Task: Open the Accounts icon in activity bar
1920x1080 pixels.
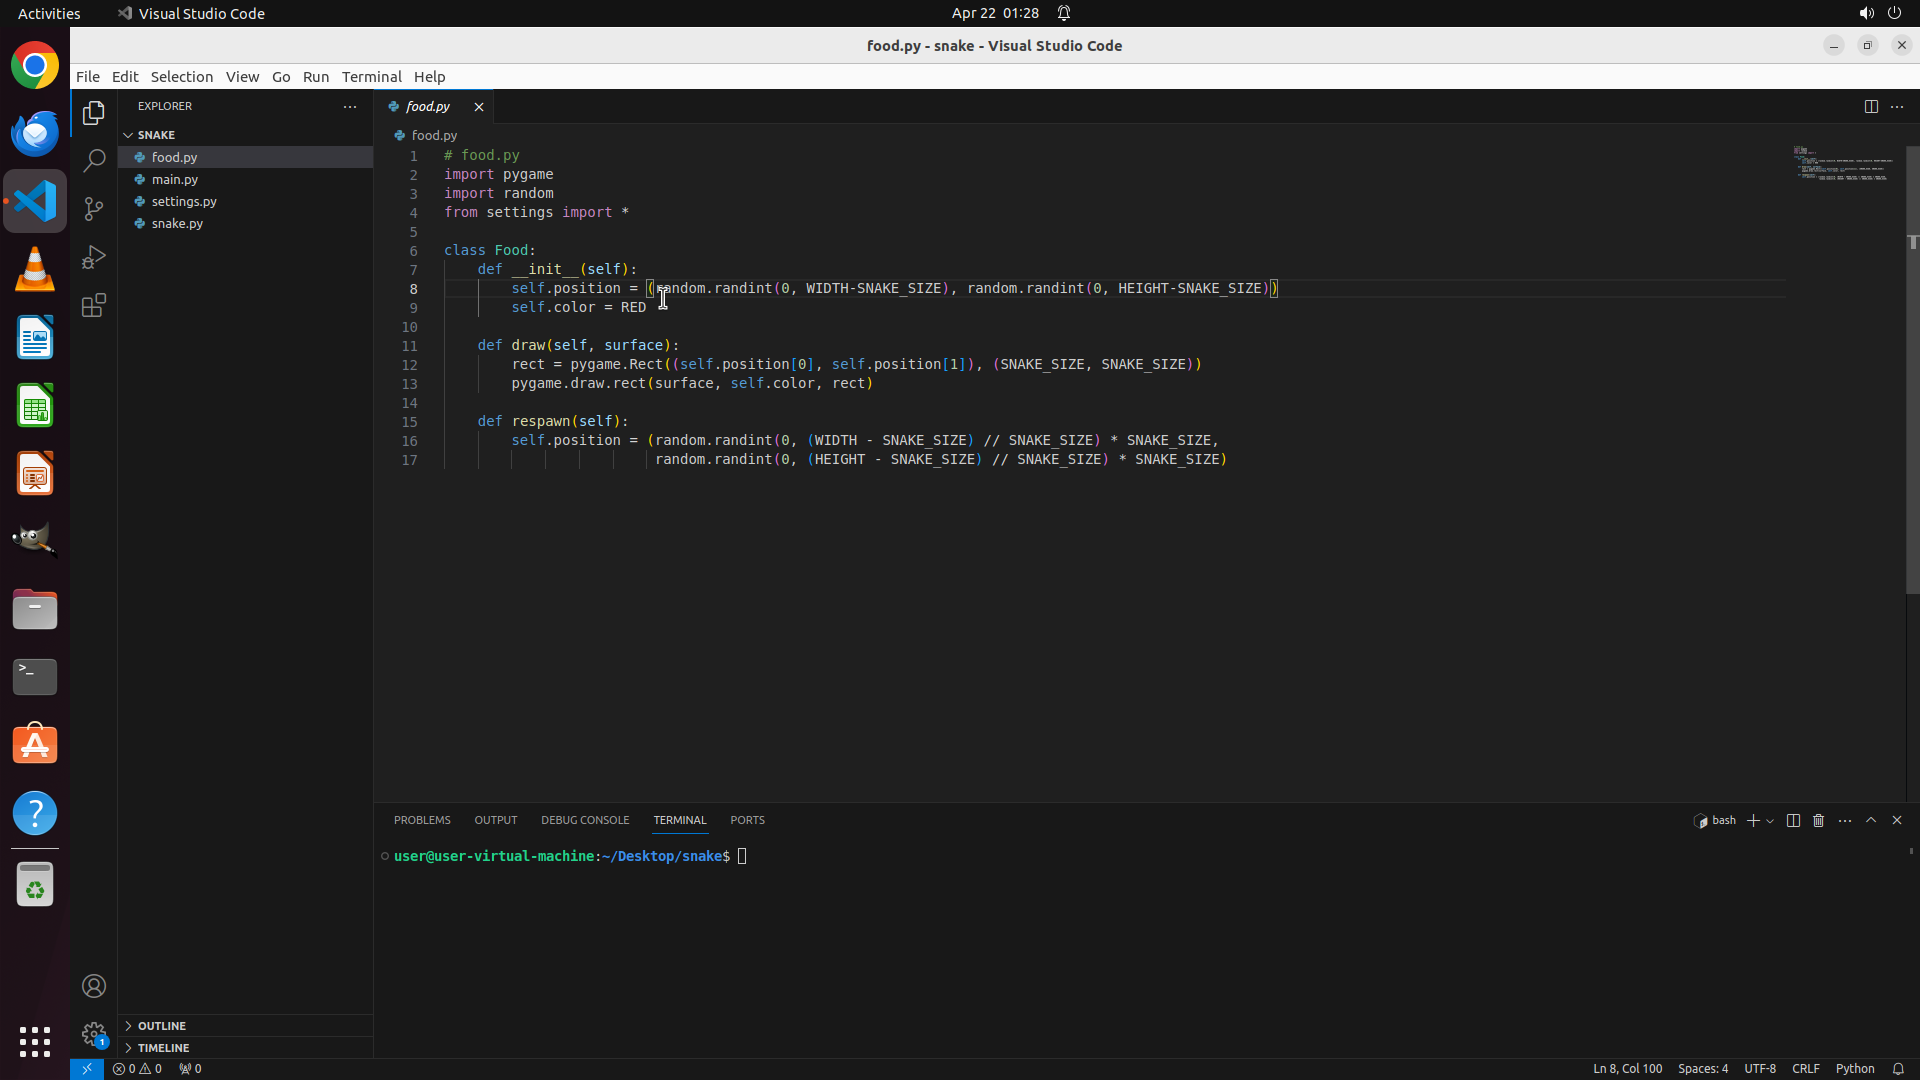Action: (x=94, y=986)
